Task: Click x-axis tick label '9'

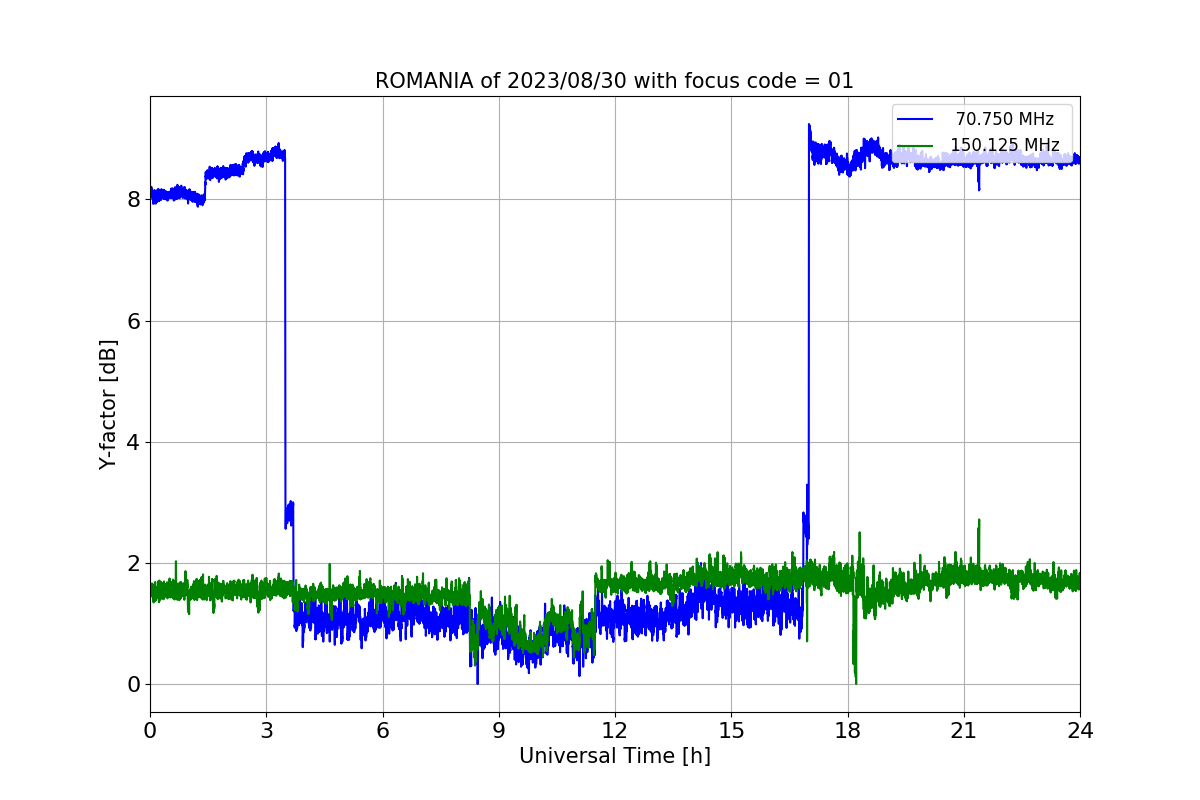Action: click(x=499, y=730)
